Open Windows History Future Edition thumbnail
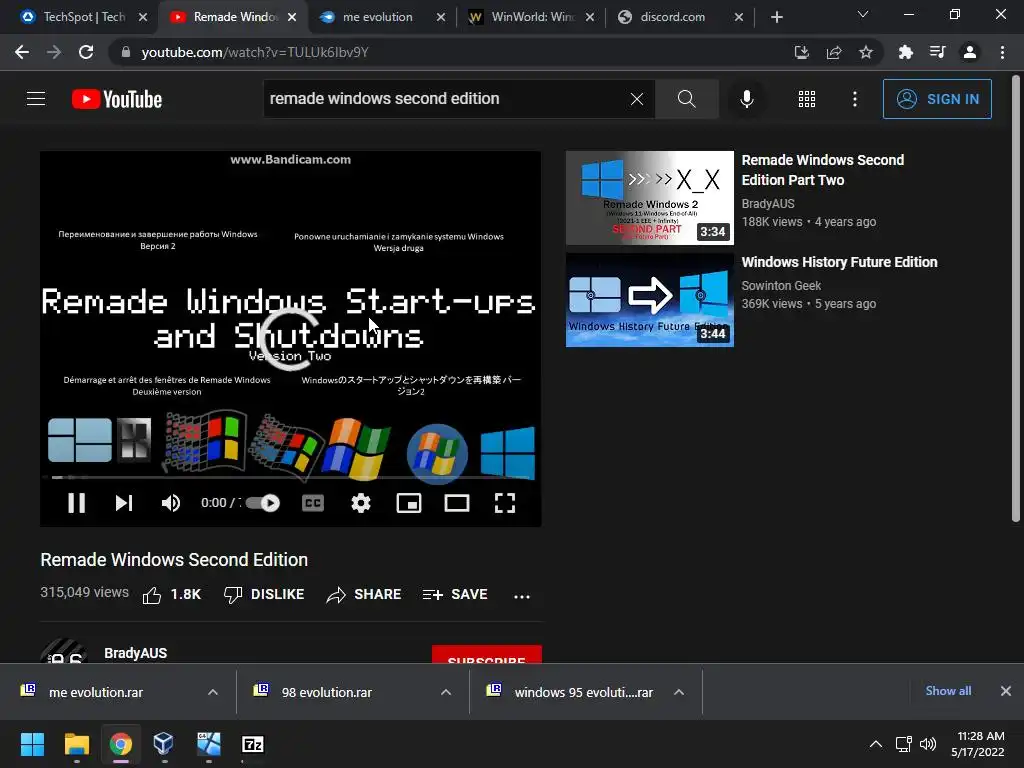The width and height of the screenshot is (1024, 768). coord(650,300)
